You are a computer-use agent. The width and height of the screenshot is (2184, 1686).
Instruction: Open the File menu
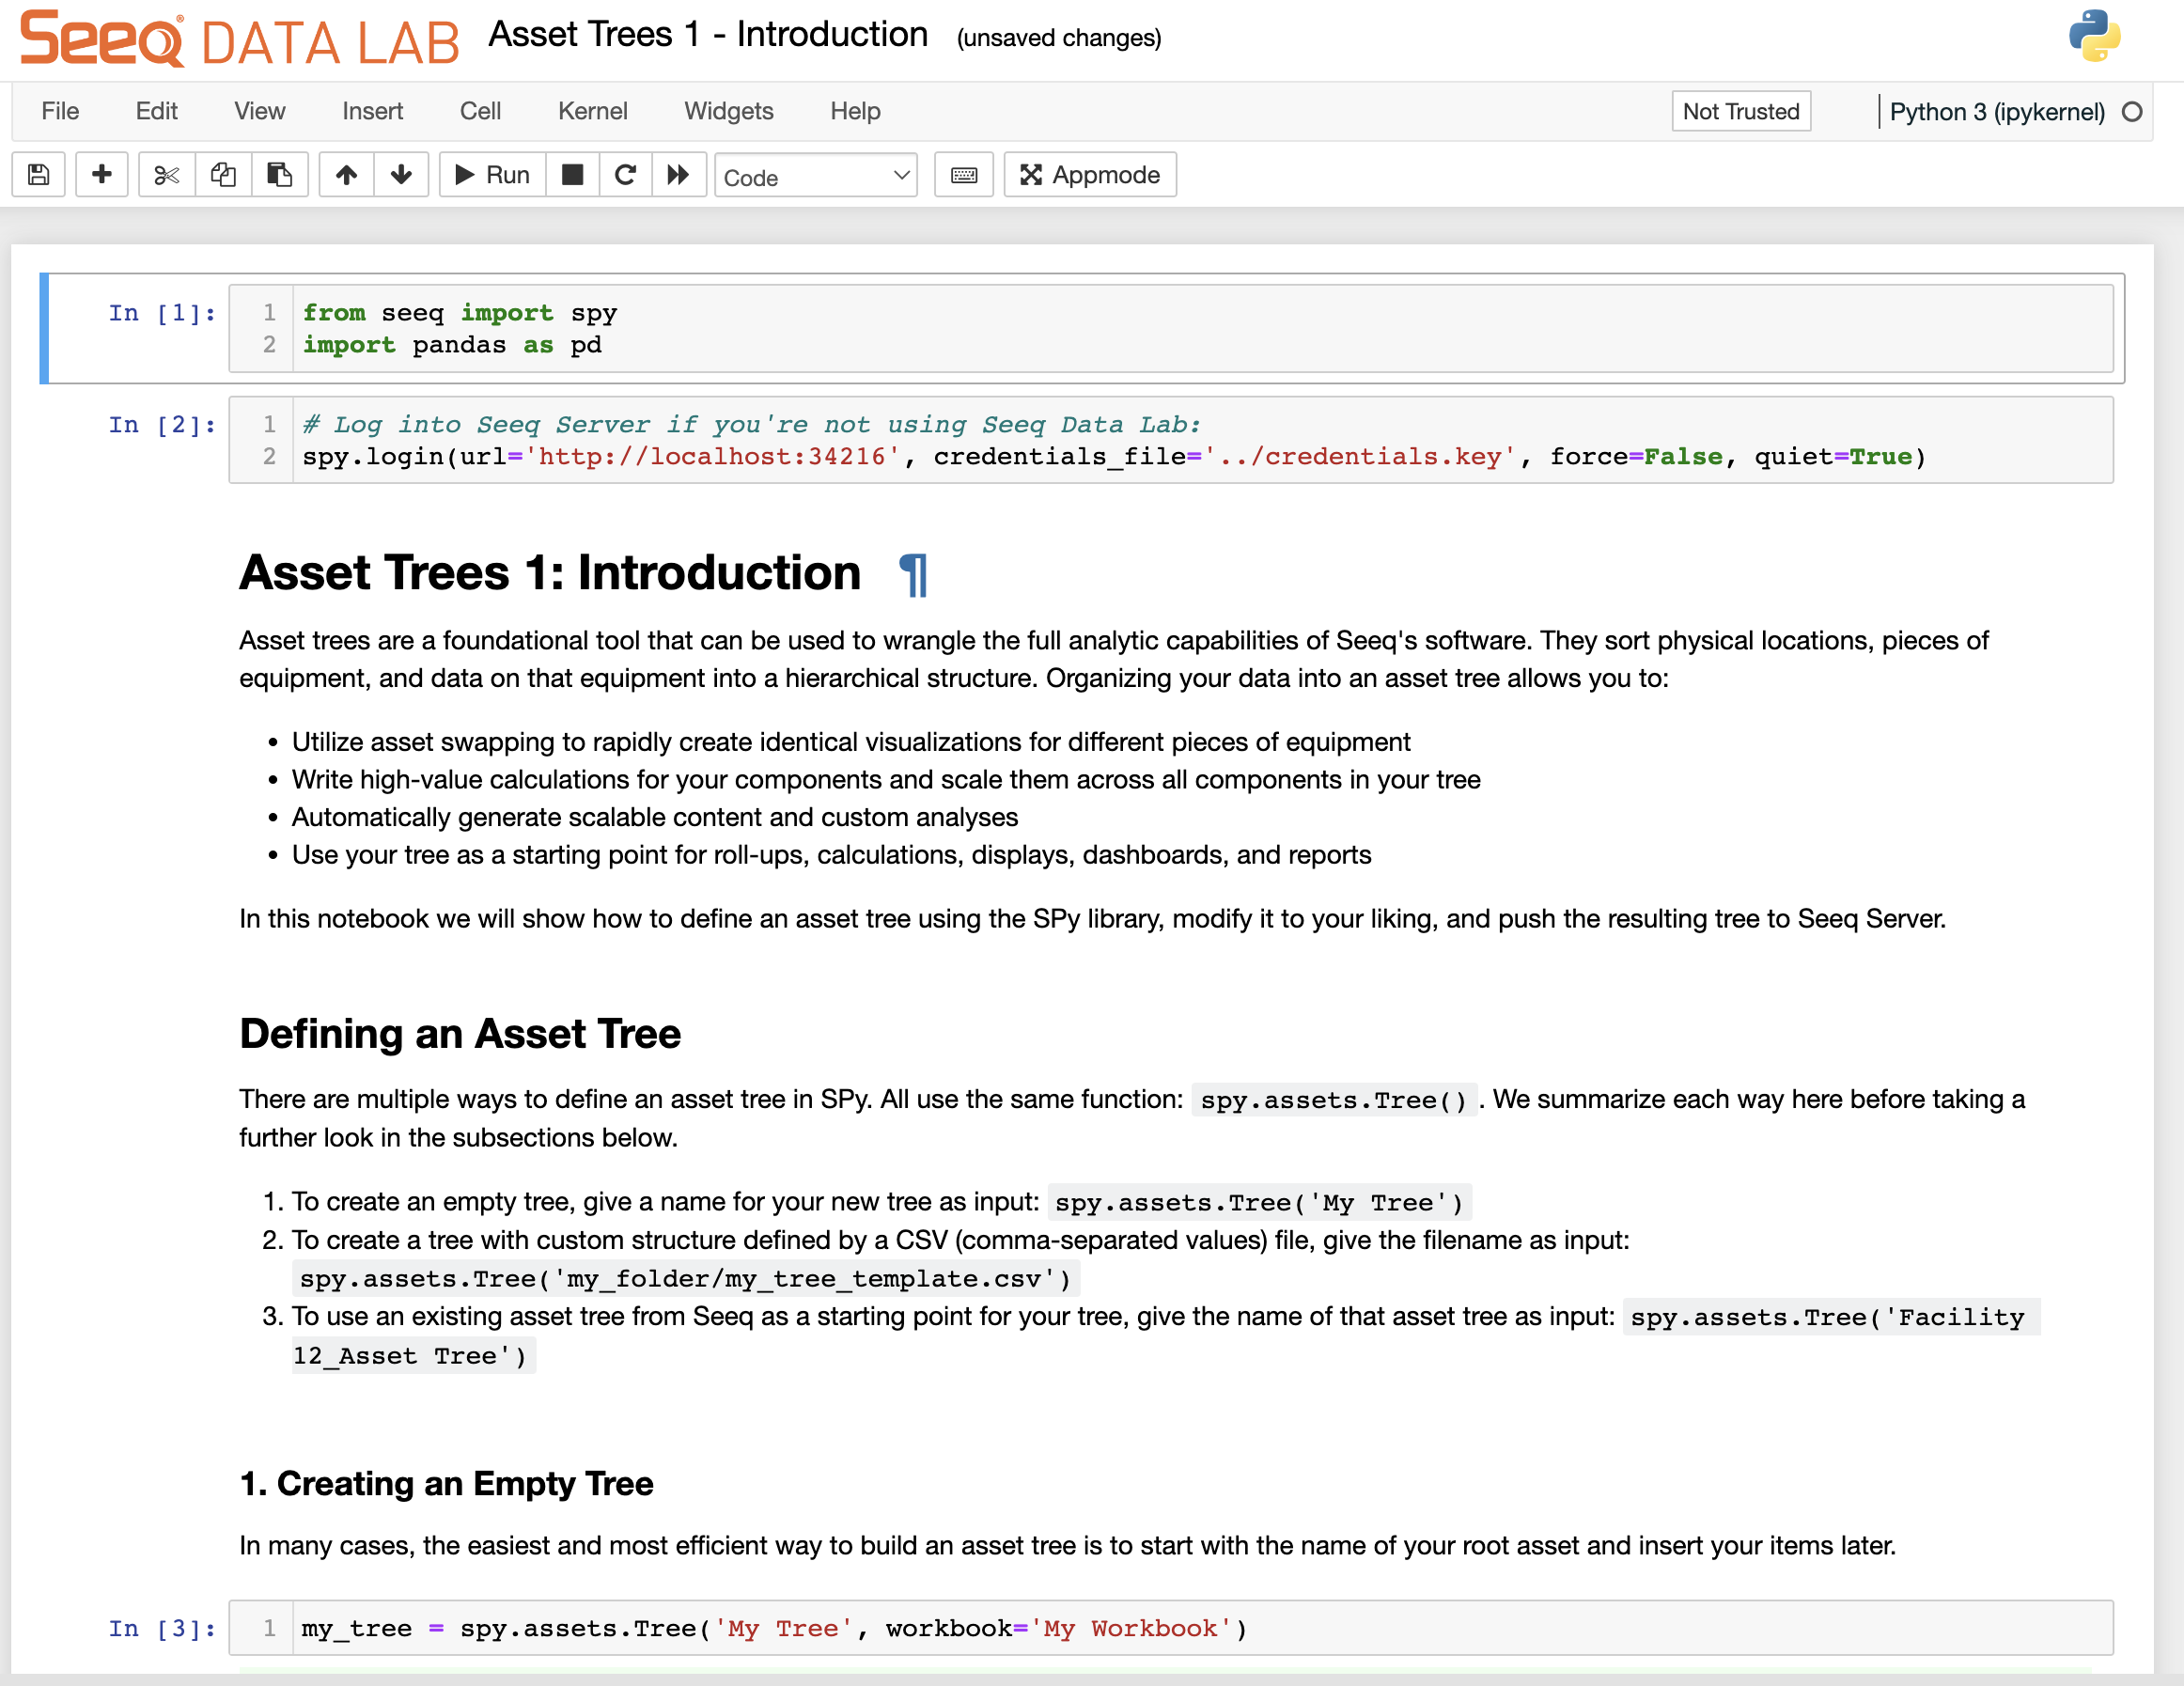click(x=60, y=111)
